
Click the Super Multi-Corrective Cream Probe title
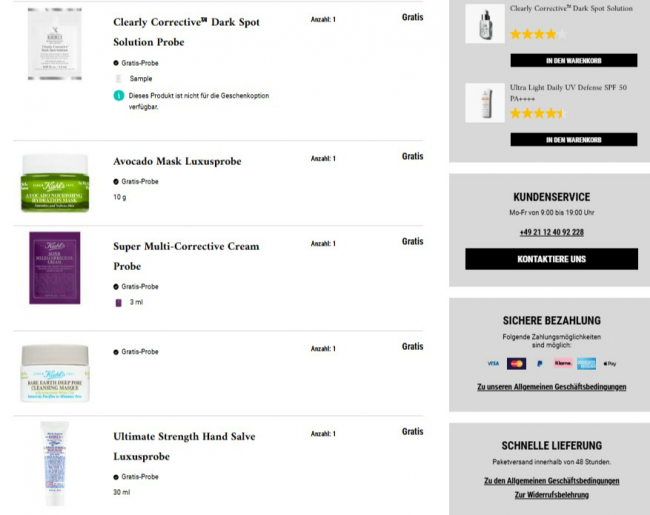pyautogui.click(x=186, y=256)
